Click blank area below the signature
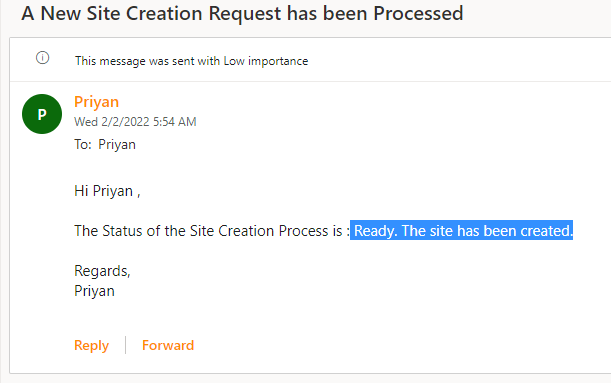 312,318
